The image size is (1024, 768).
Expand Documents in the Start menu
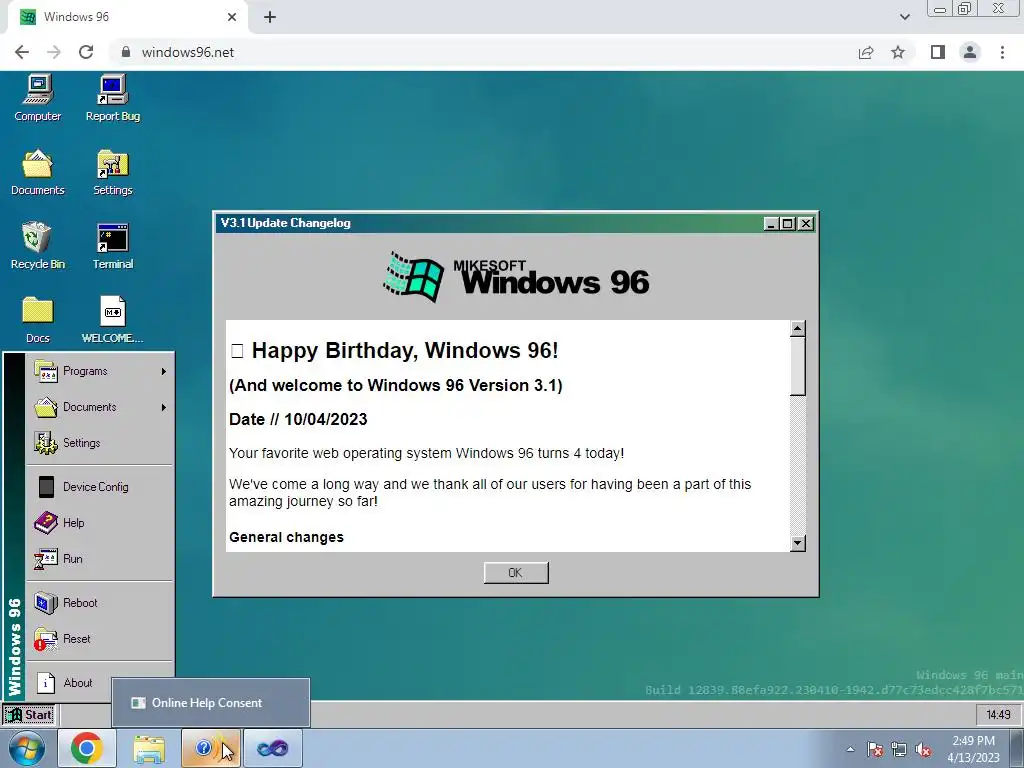tap(100, 407)
